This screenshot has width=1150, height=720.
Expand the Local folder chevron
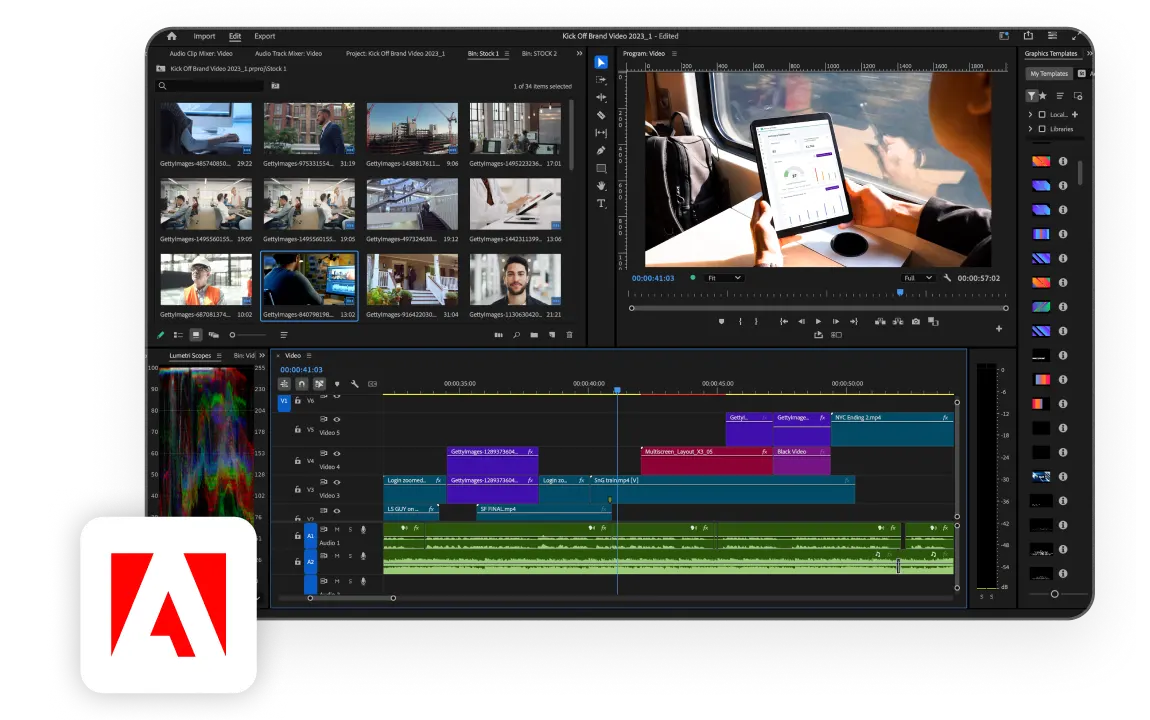point(1030,114)
